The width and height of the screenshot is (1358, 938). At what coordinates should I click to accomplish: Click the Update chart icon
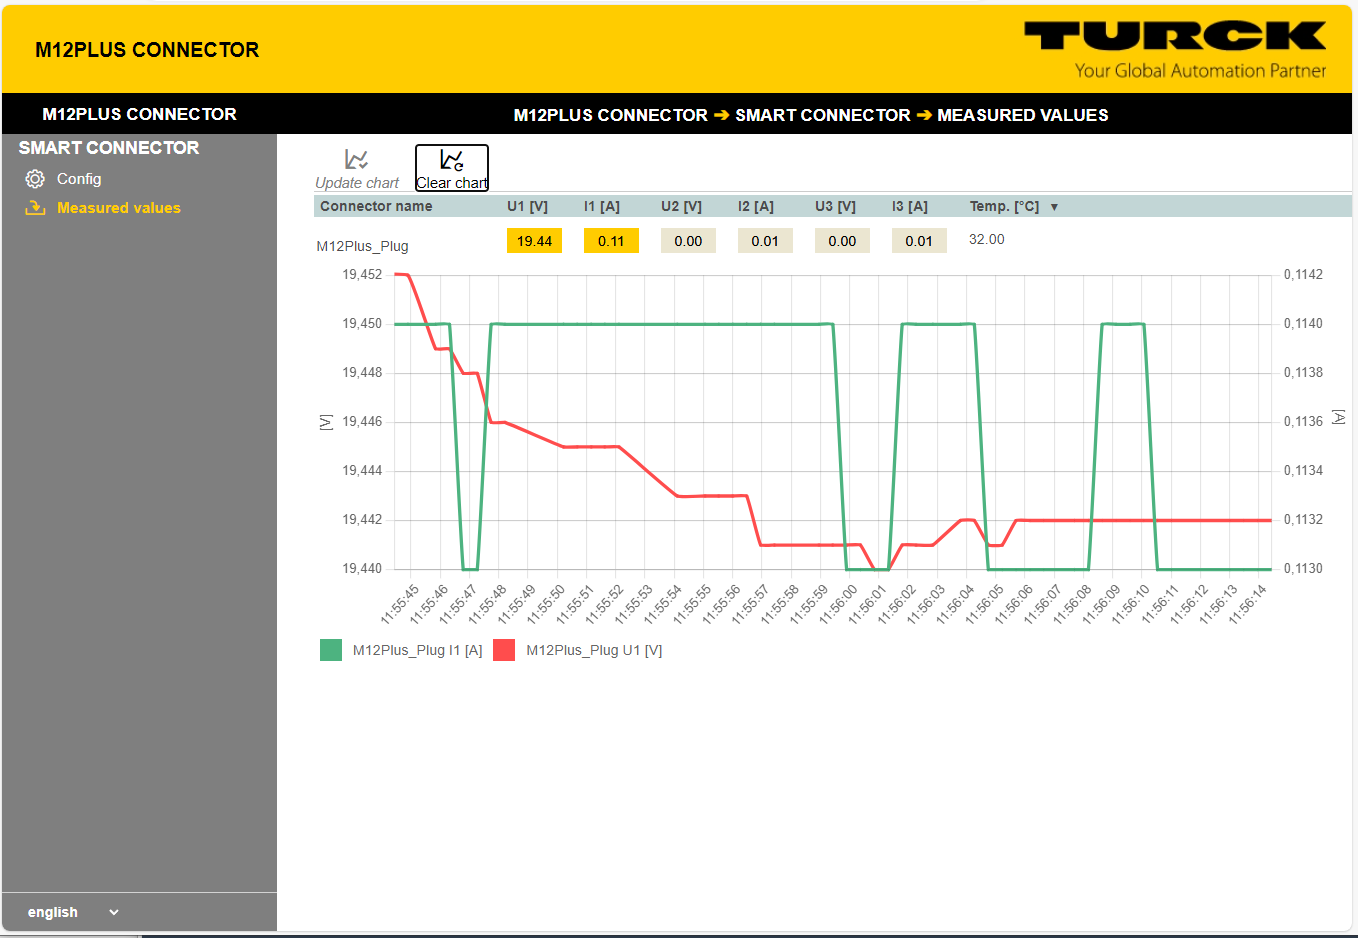pos(356,159)
